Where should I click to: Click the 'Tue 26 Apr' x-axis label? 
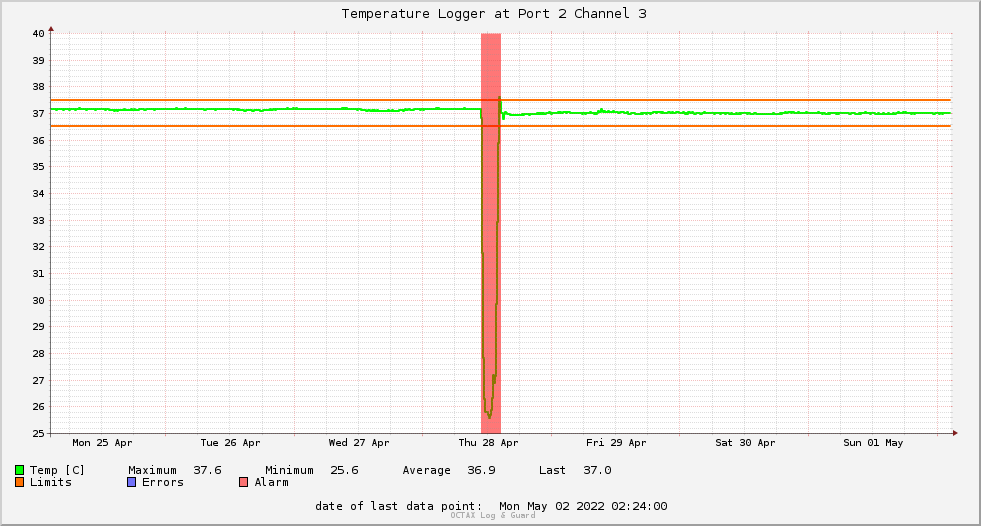(230, 443)
